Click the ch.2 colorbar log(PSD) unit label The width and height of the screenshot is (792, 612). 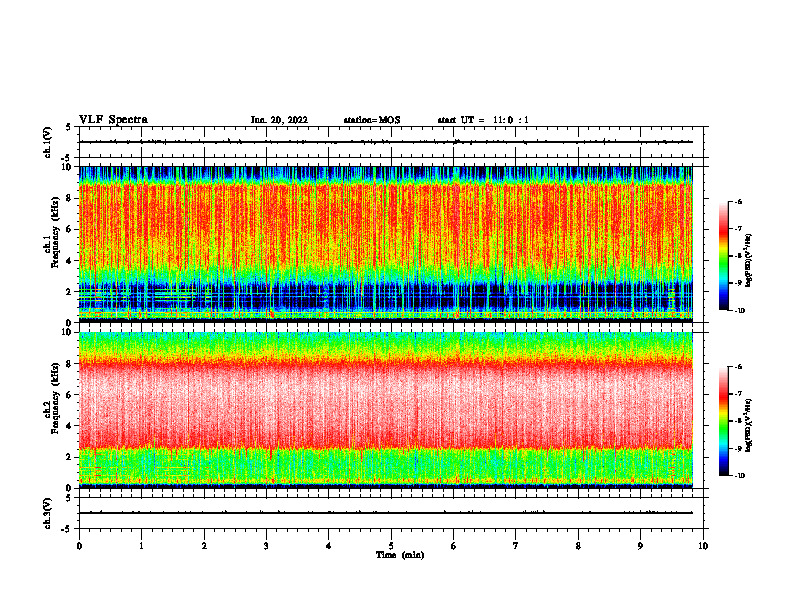(x=749, y=425)
